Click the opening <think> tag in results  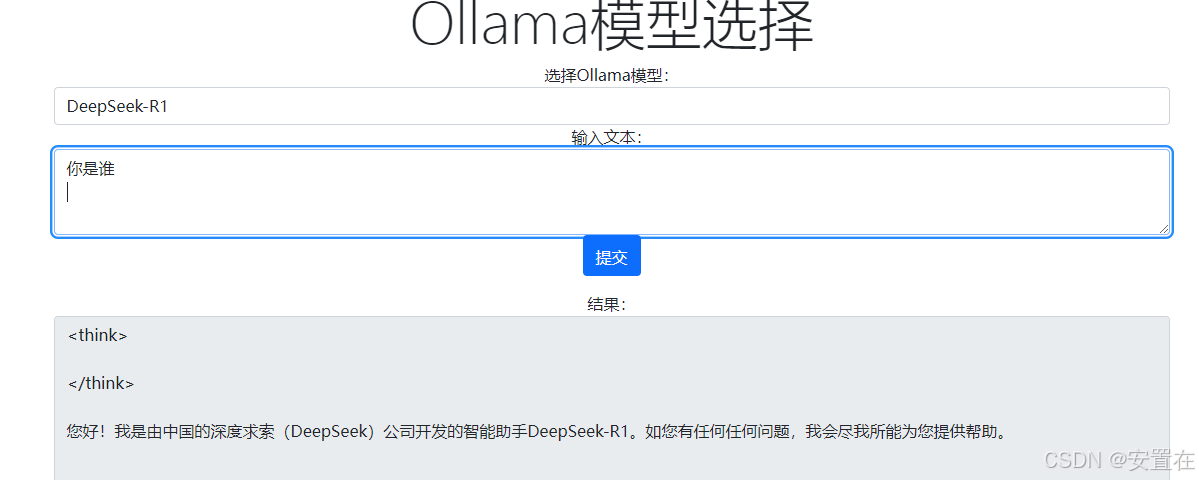[x=97, y=336]
